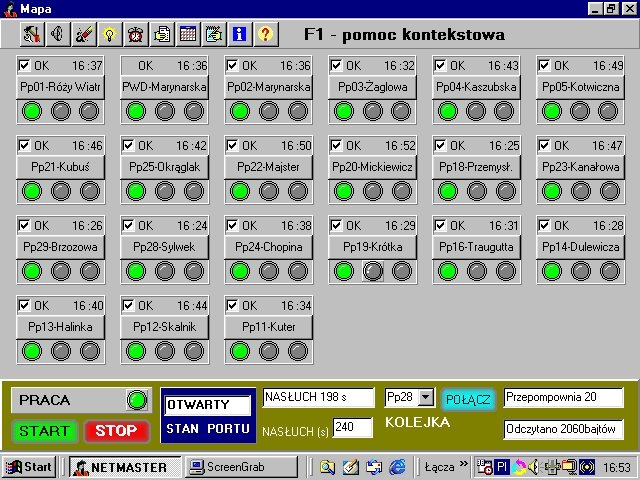Click the network connection tray icon
Screen dimensions: 640x480
(x=552, y=467)
